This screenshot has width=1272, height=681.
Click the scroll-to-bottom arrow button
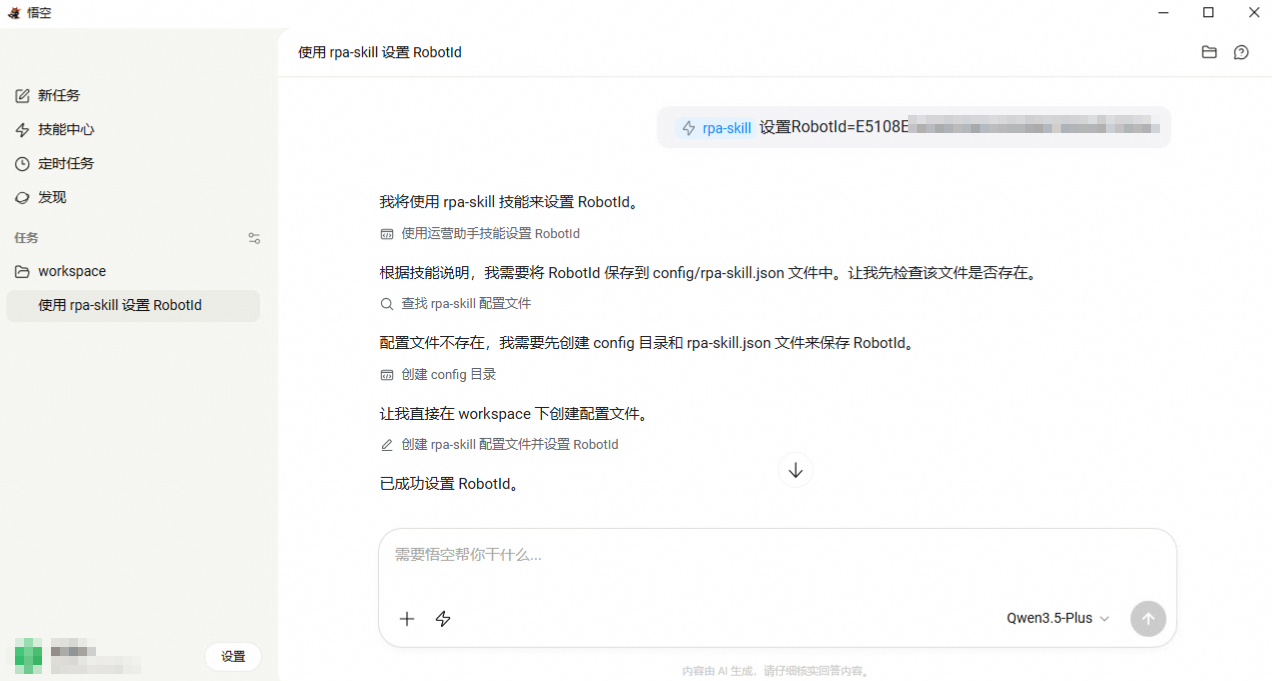(796, 470)
